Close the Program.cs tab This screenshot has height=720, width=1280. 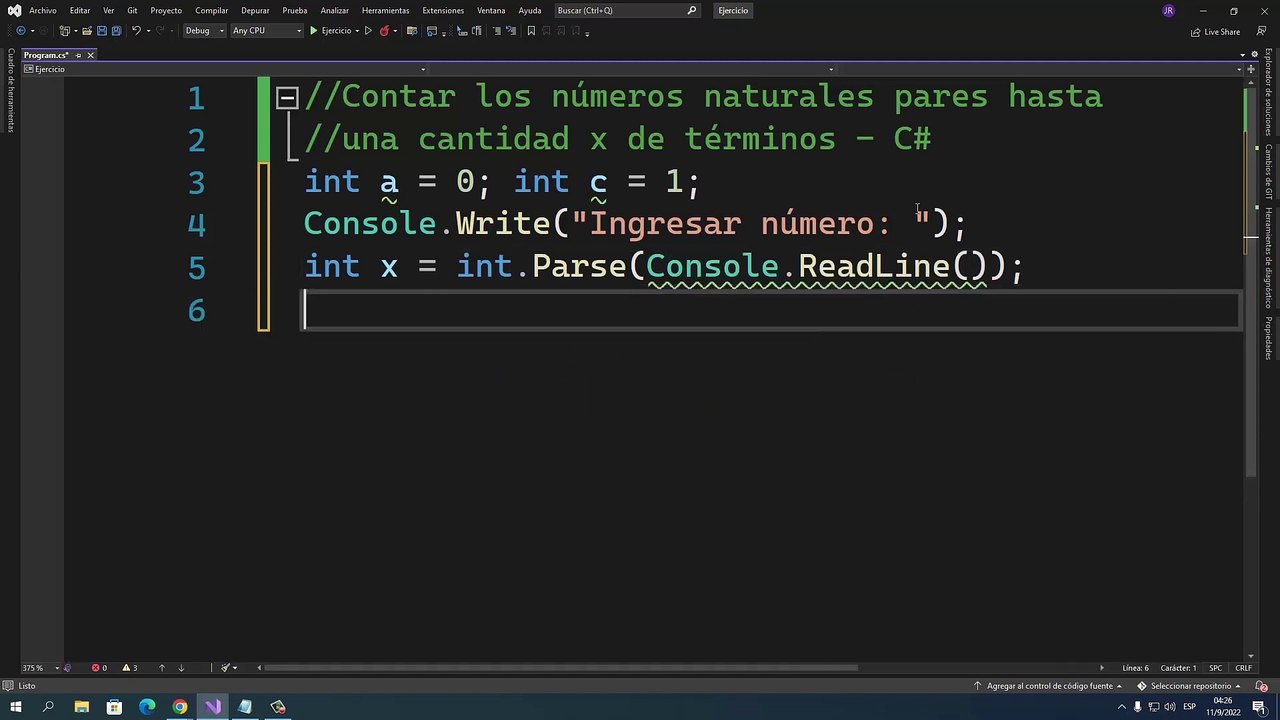pyautogui.click(x=90, y=55)
